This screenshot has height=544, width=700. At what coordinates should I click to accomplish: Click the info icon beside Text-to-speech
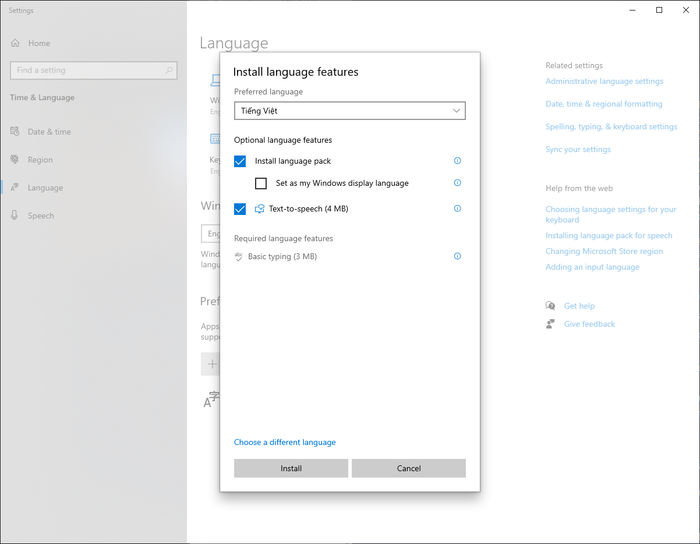click(457, 208)
